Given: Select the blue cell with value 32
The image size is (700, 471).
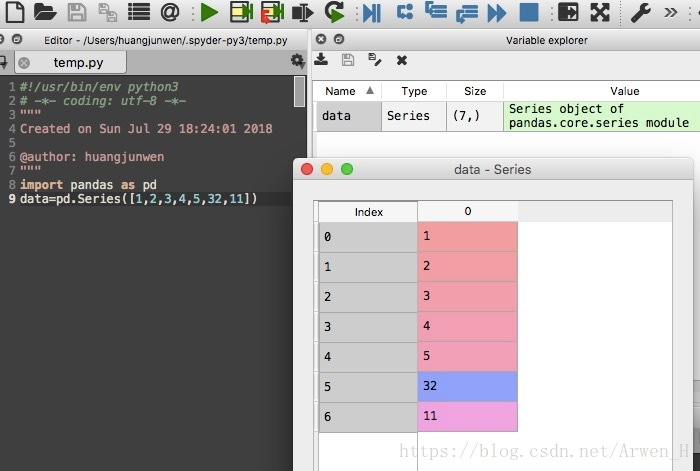Looking at the screenshot, I should coord(467,386).
